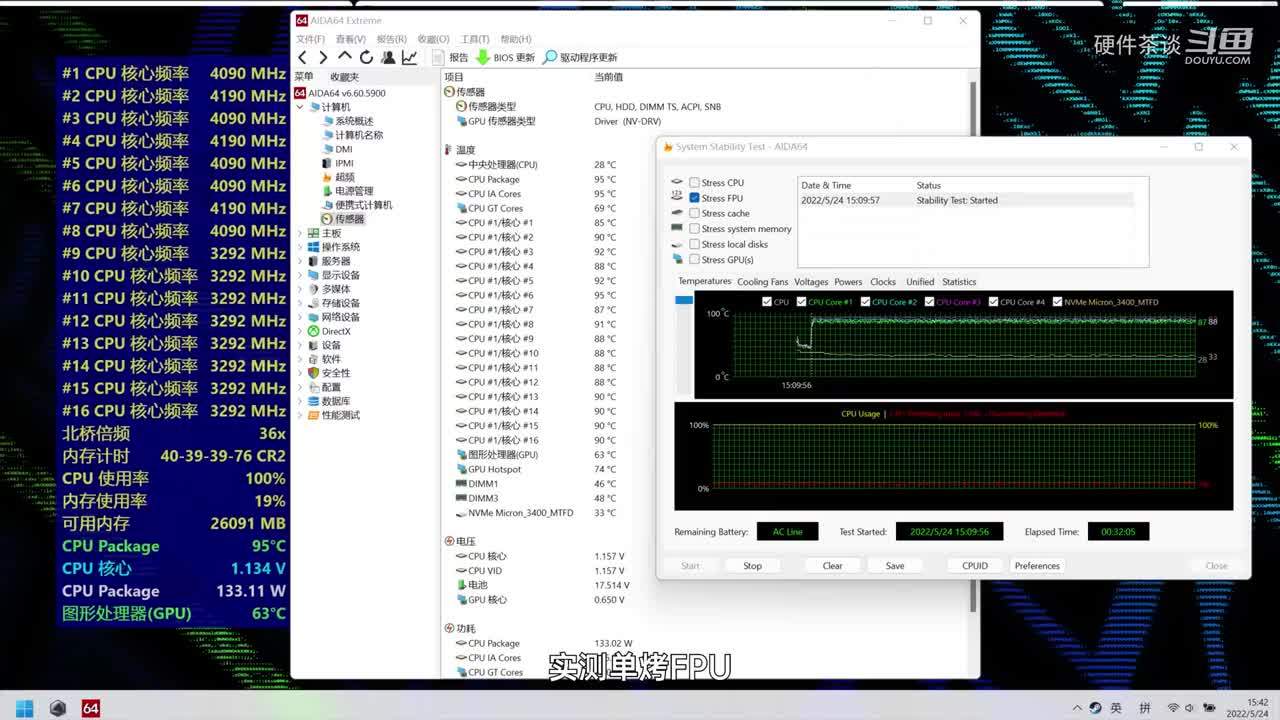Select 性能测试 benchmark in the tree
The height and width of the screenshot is (720, 1280).
pyautogui.click(x=334, y=415)
